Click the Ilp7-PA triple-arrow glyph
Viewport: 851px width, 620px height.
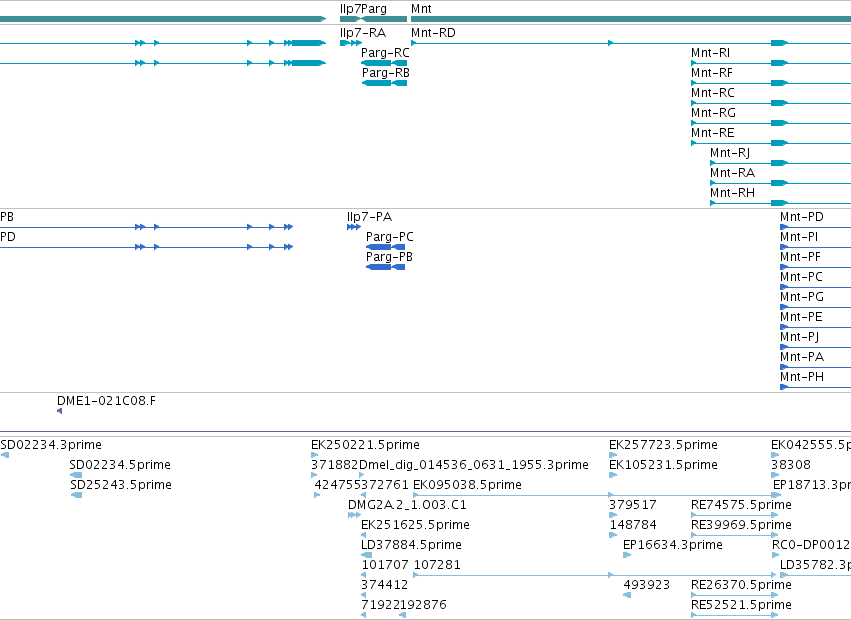tap(354, 227)
